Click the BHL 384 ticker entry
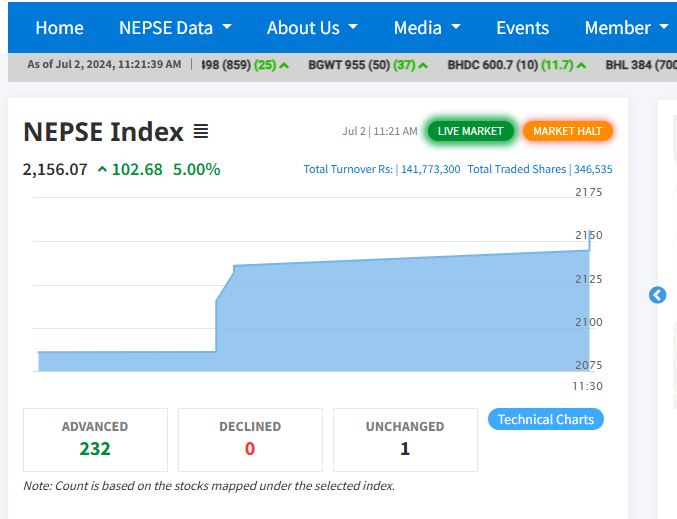 coord(641,65)
